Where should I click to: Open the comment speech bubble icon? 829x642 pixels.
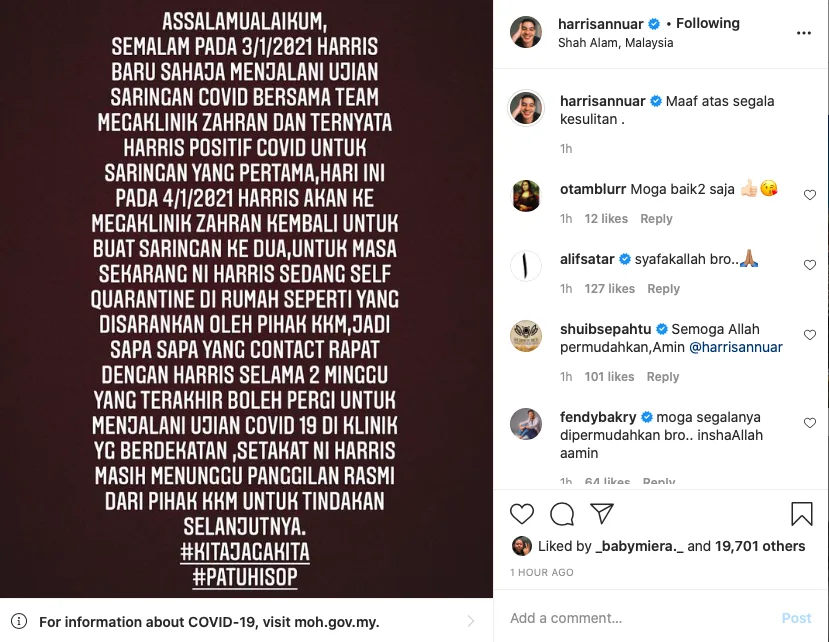(x=562, y=513)
